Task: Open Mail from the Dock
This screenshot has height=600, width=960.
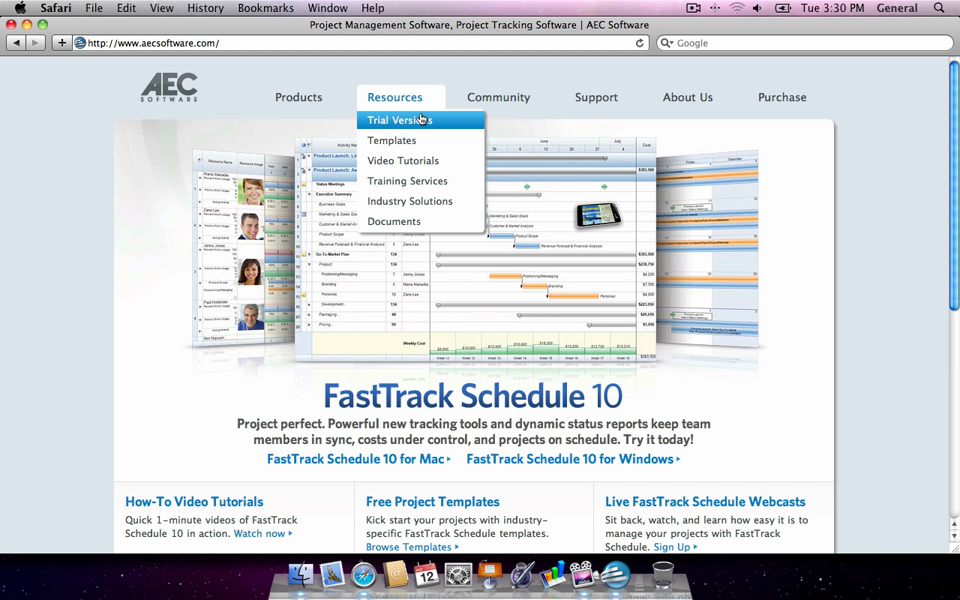Action: click(332, 575)
